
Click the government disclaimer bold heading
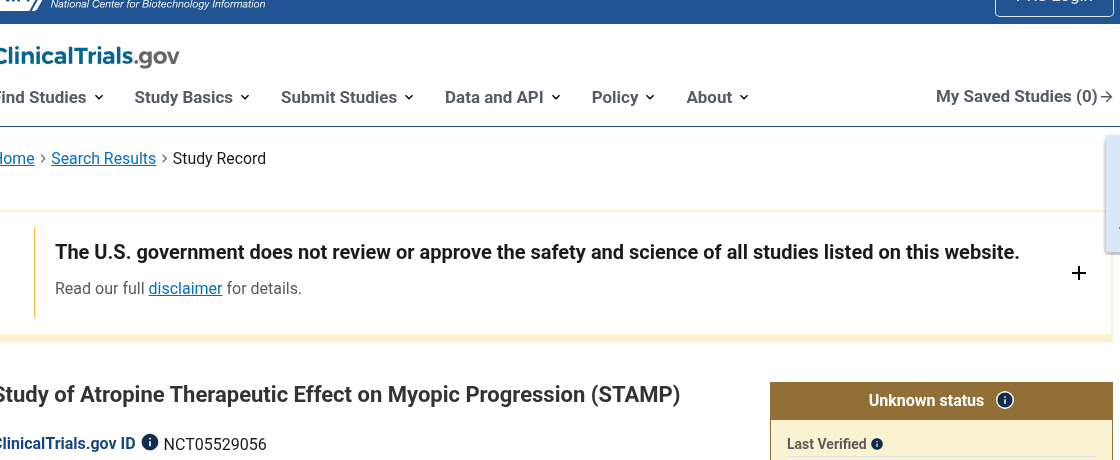point(537,252)
